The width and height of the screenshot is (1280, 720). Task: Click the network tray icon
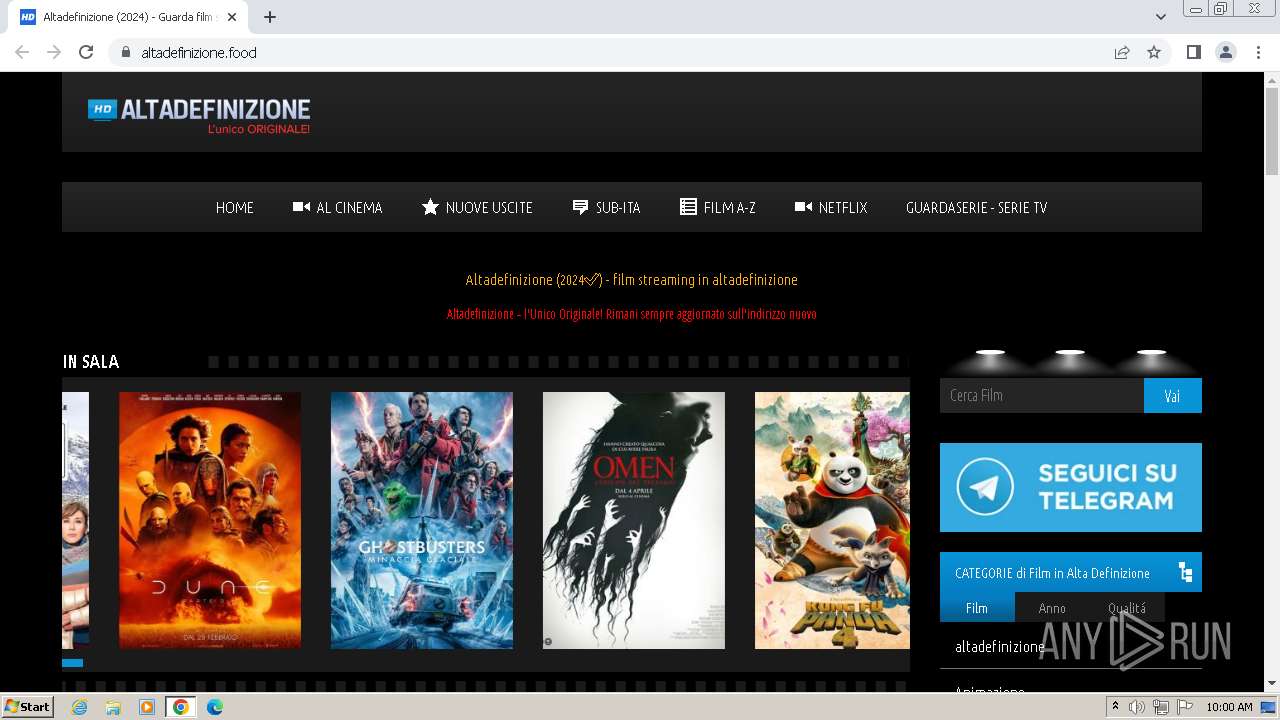point(1161,707)
